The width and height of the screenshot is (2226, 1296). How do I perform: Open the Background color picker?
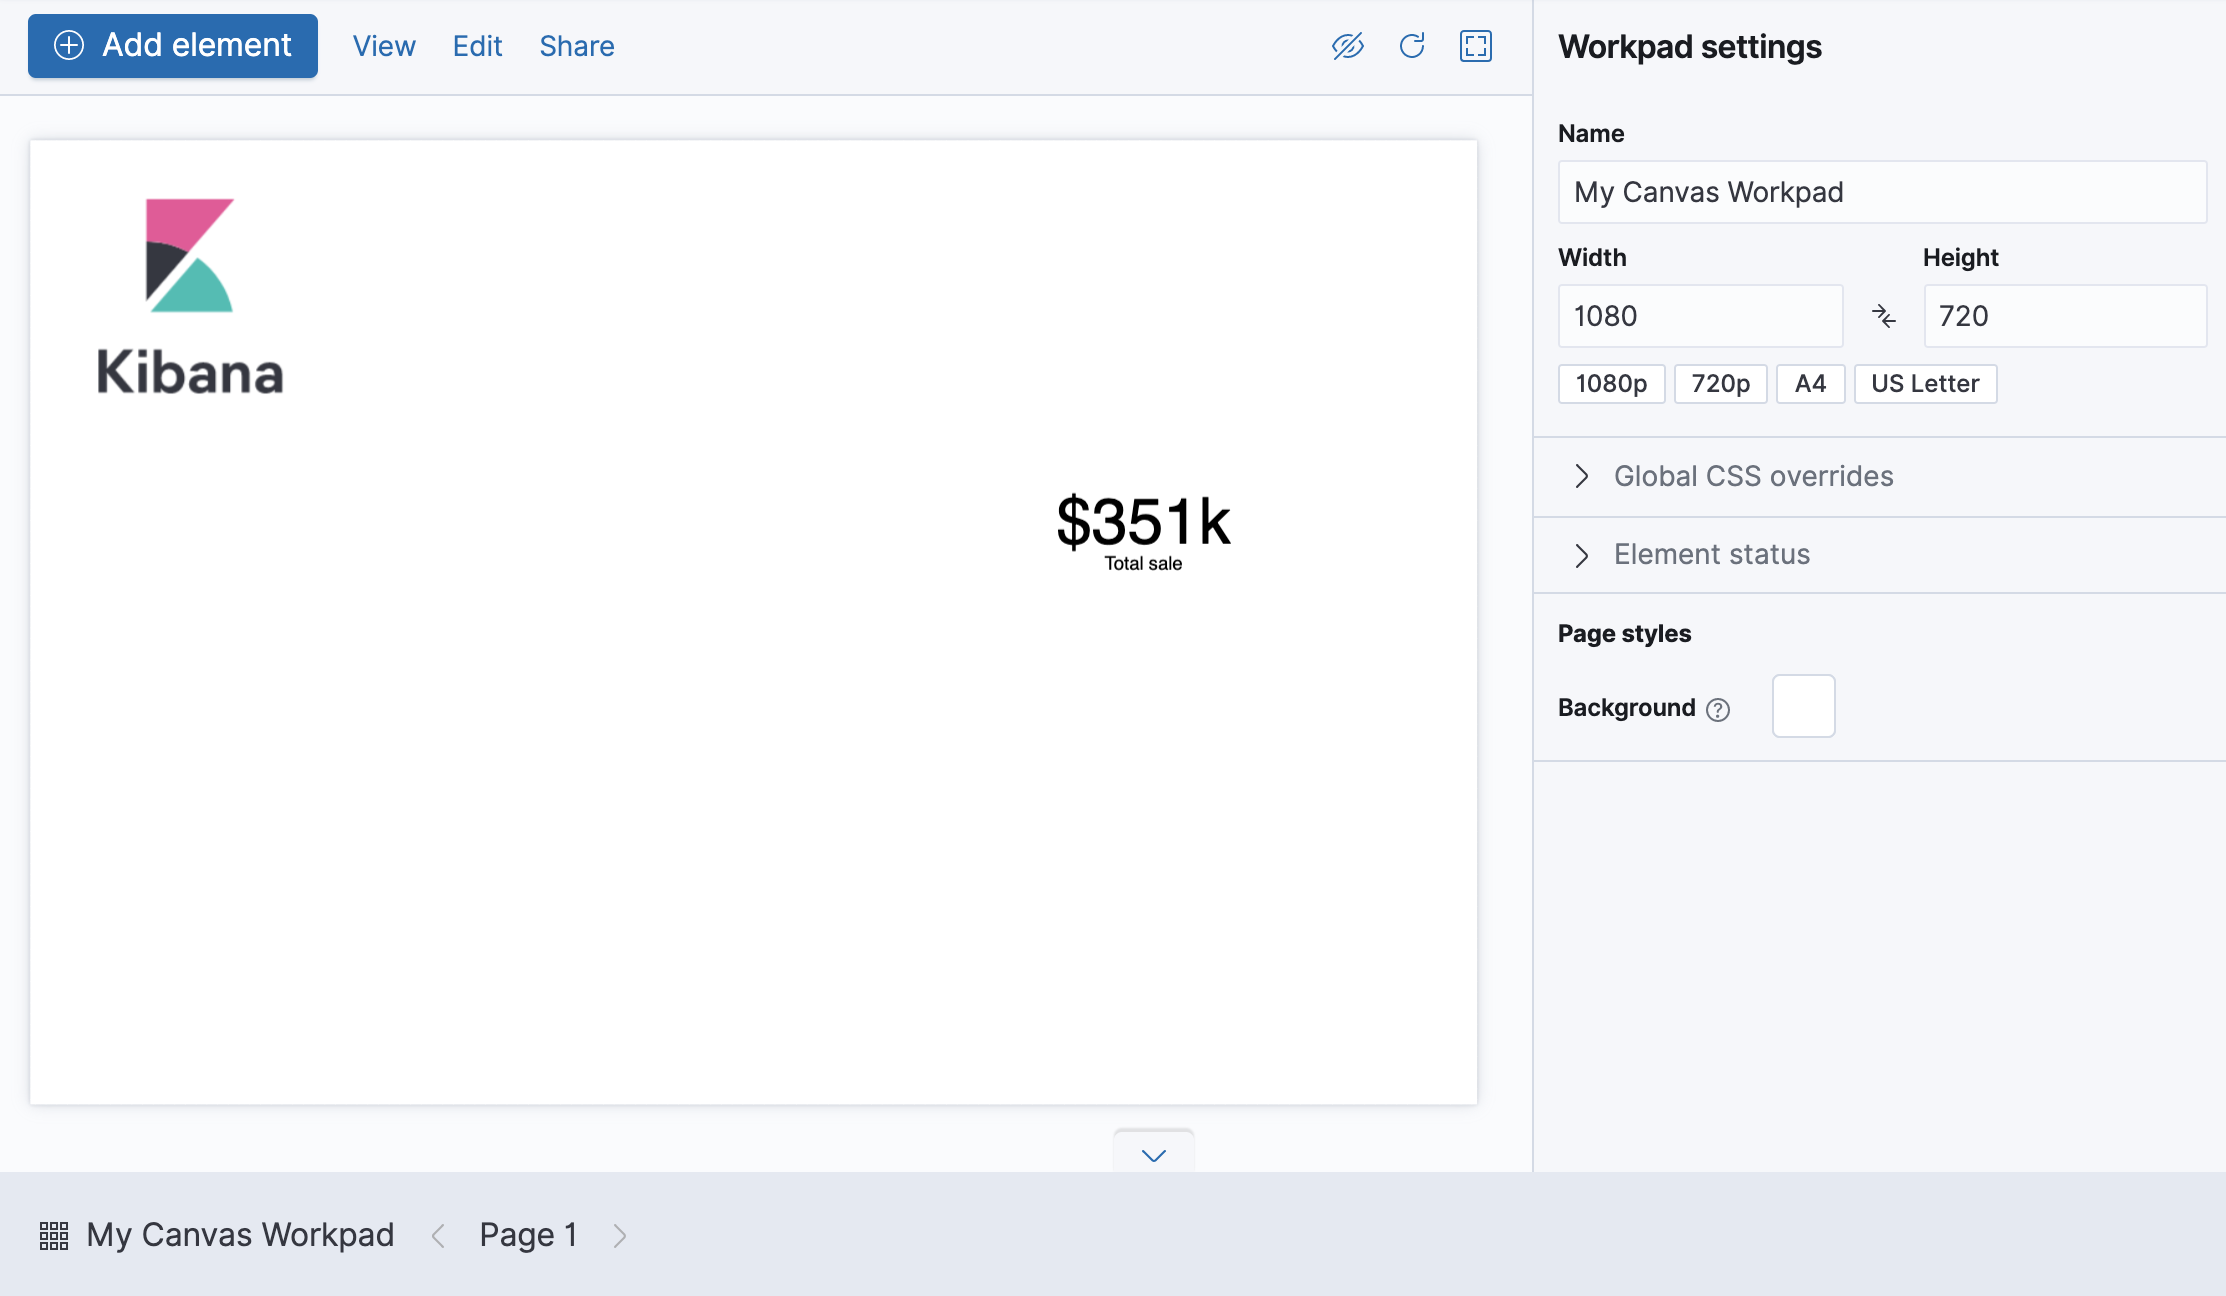(x=1803, y=706)
